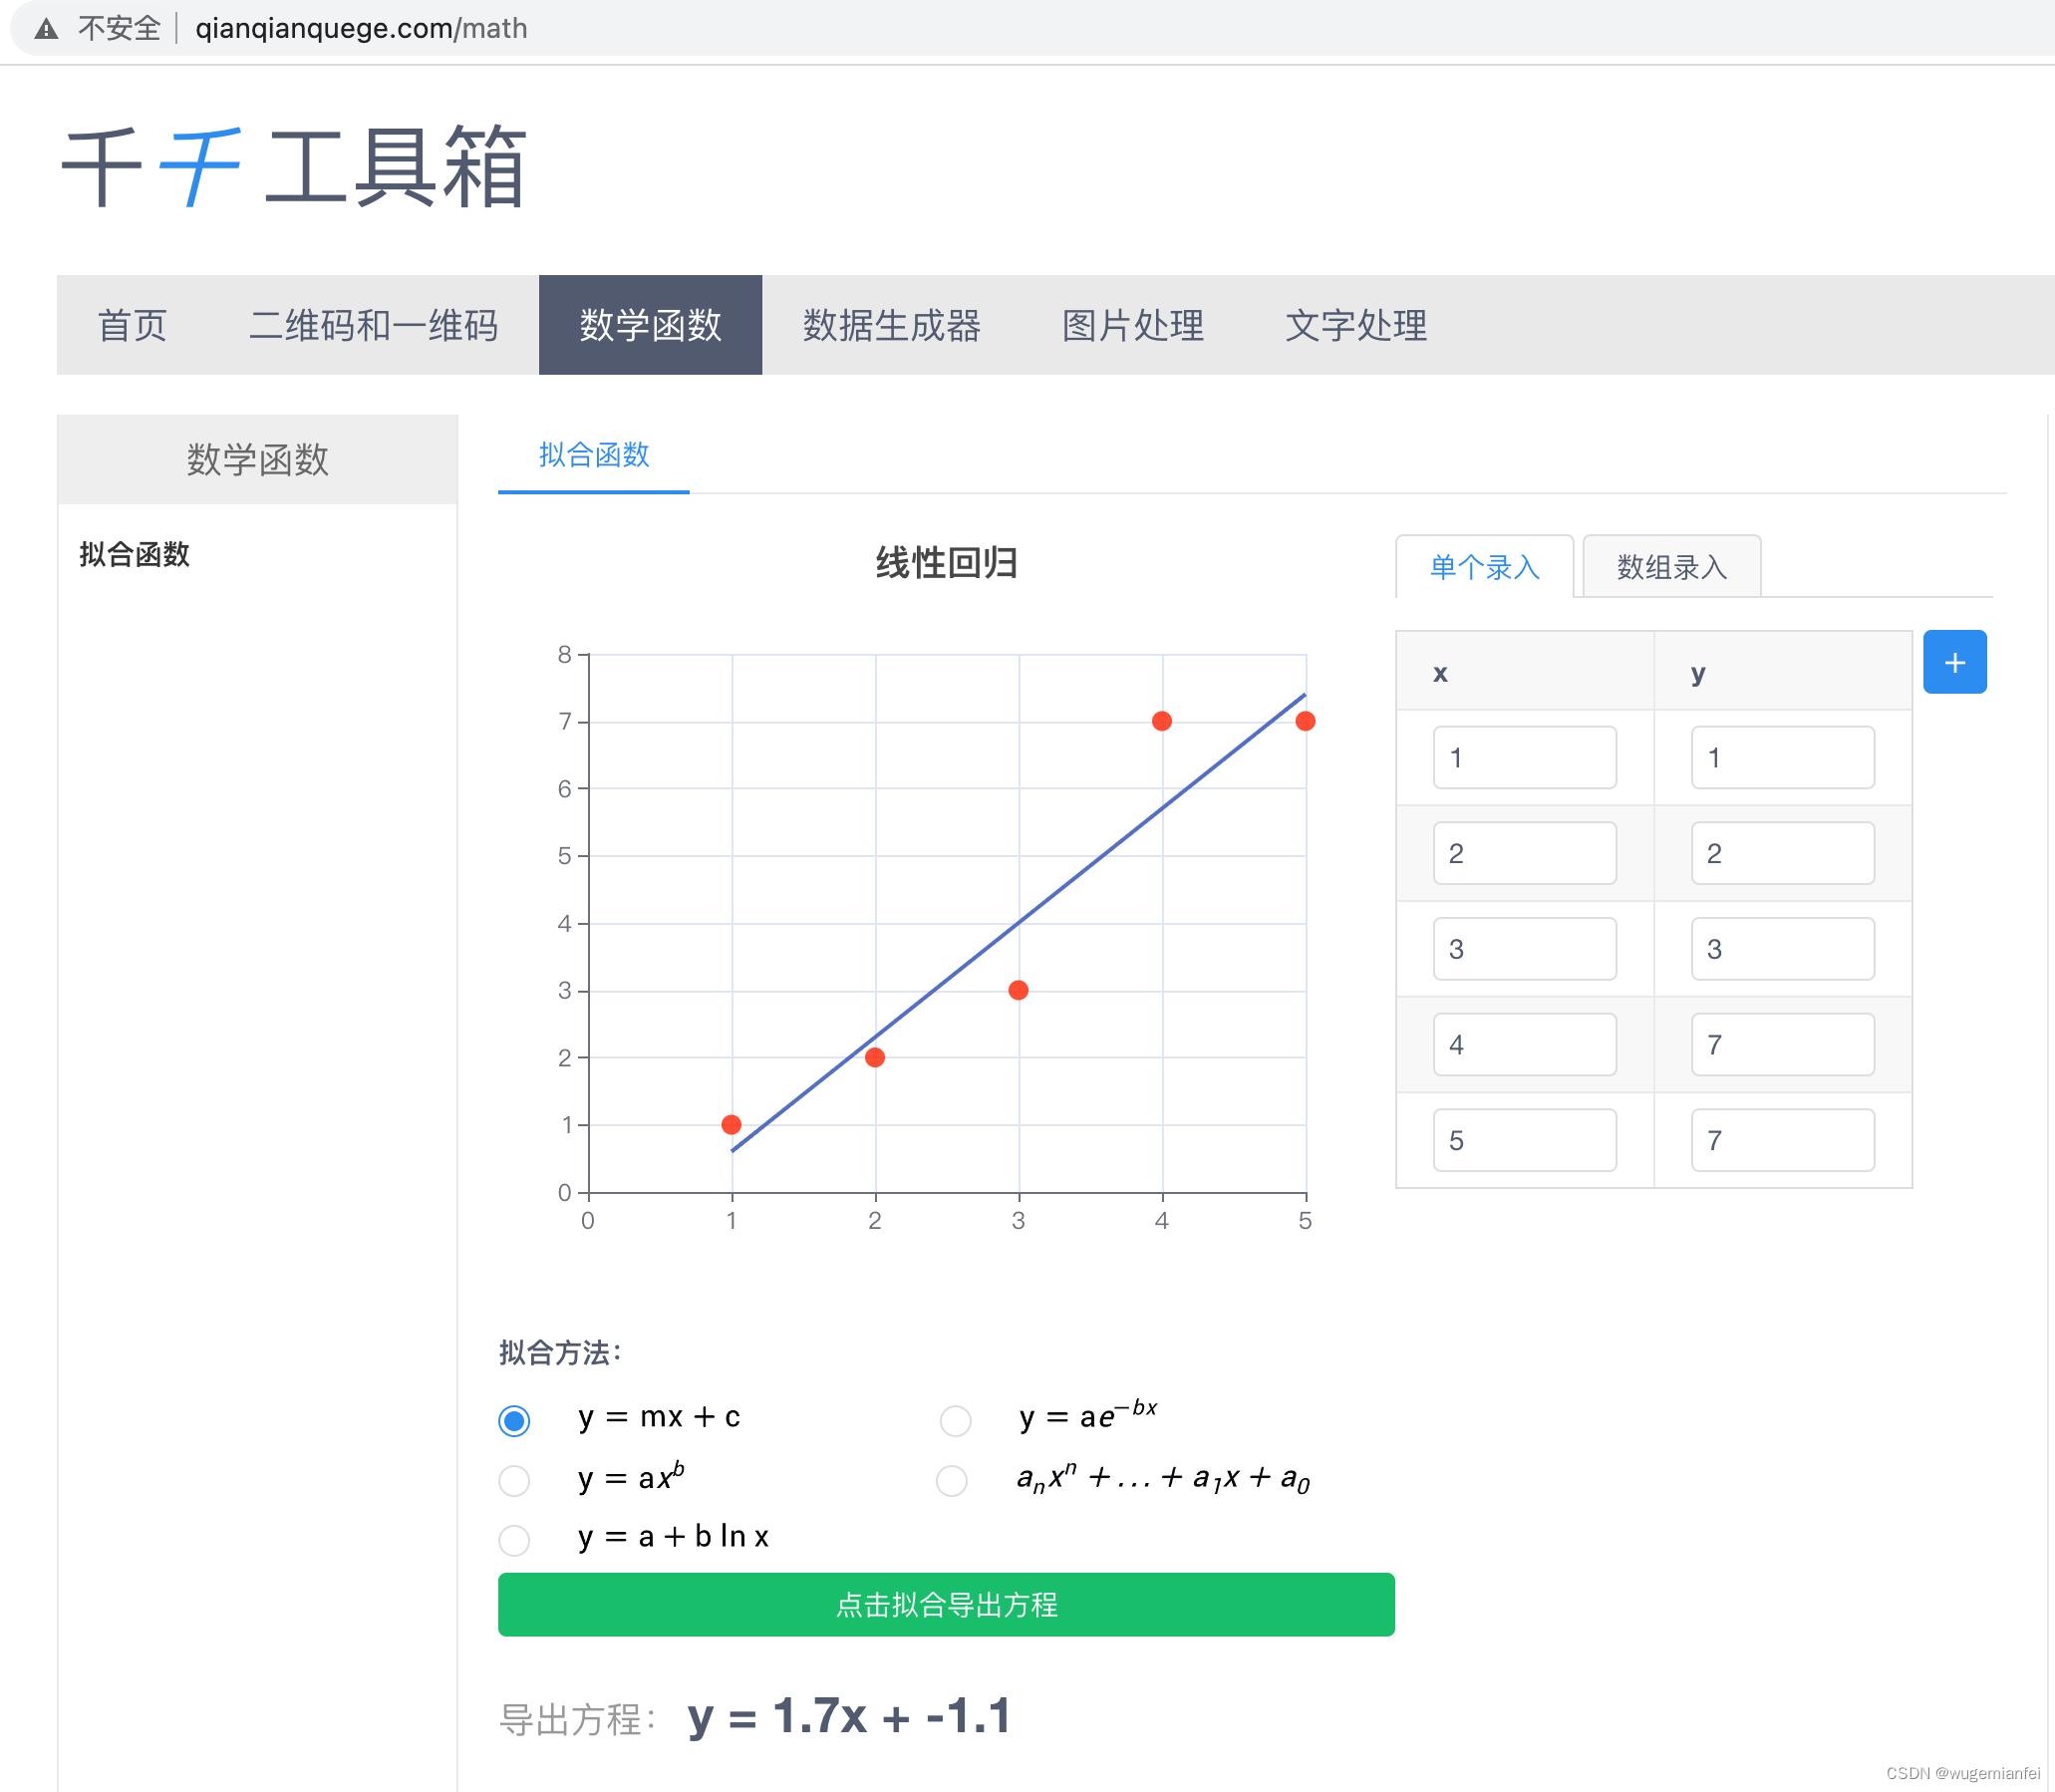Open 图片处理 in the navigation bar
2055x1792 pixels.
pos(1132,325)
